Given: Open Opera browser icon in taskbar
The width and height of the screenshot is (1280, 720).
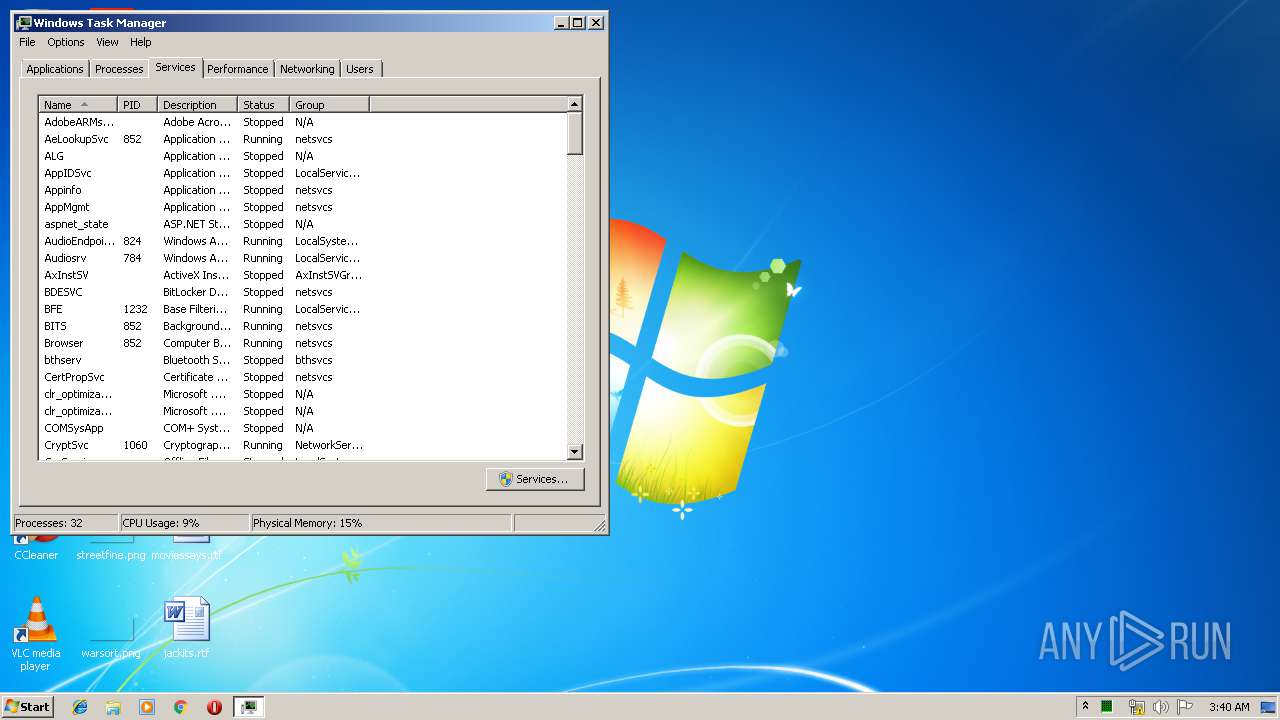Looking at the screenshot, I should click(x=214, y=707).
